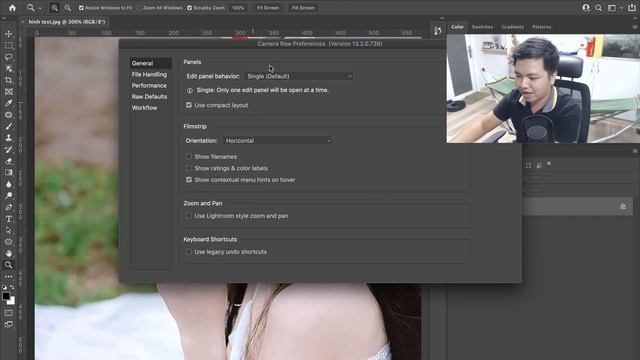Click the Fit Screen button
The height and width of the screenshot is (360, 640).
[x=268, y=8]
